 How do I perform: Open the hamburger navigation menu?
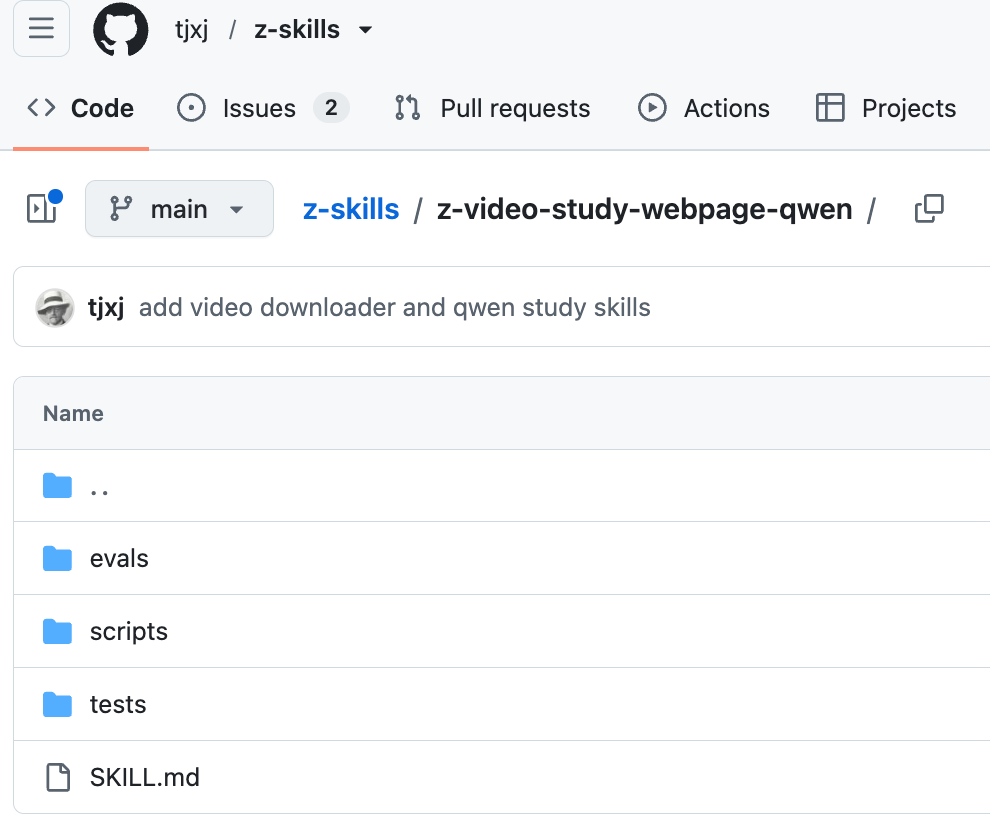point(41,28)
